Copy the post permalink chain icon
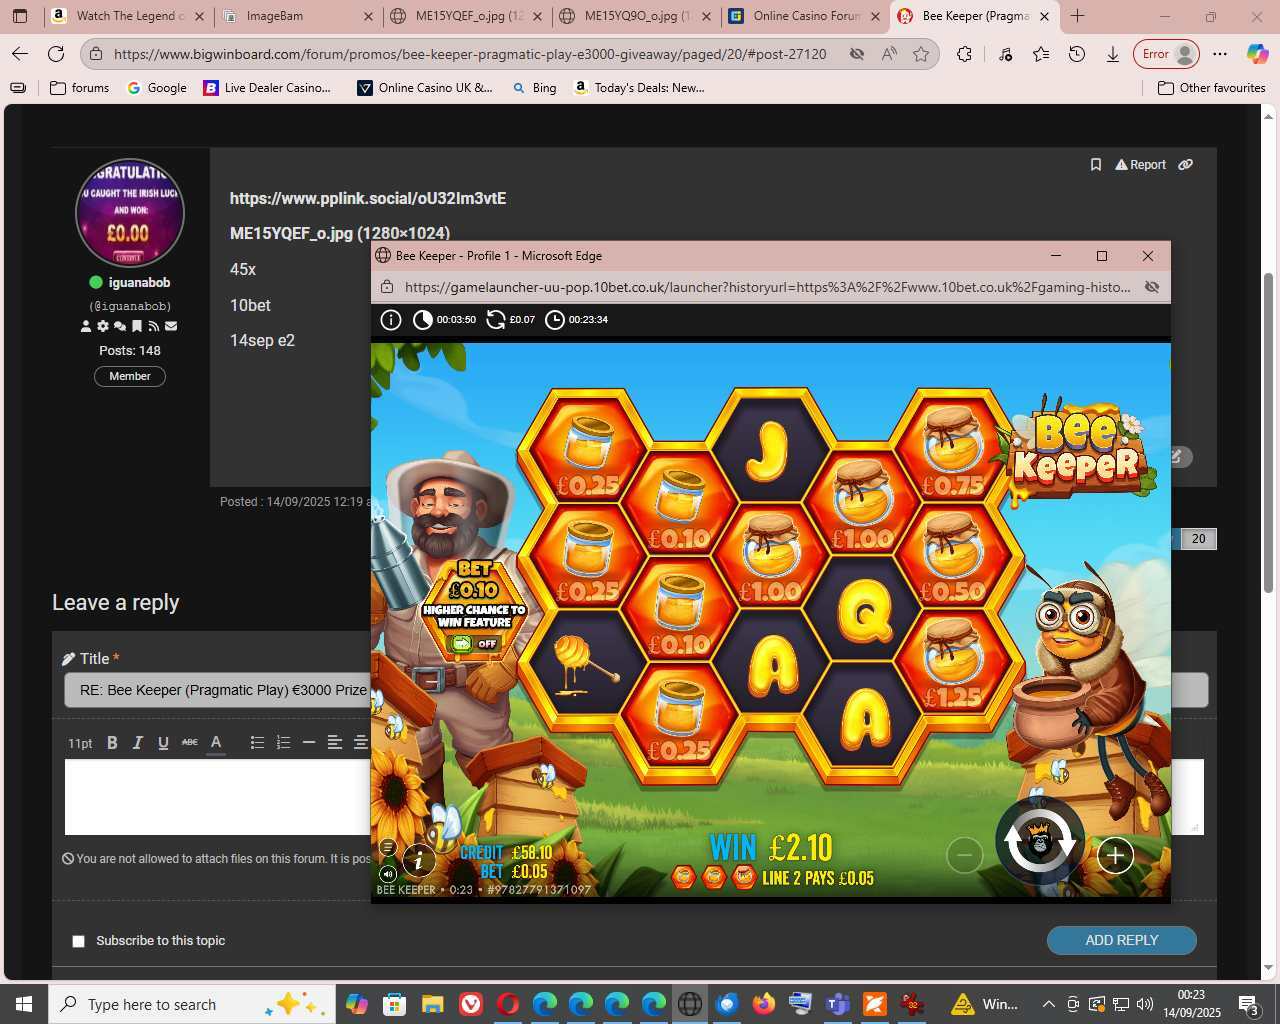 pyautogui.click(x=1185, y=165)
